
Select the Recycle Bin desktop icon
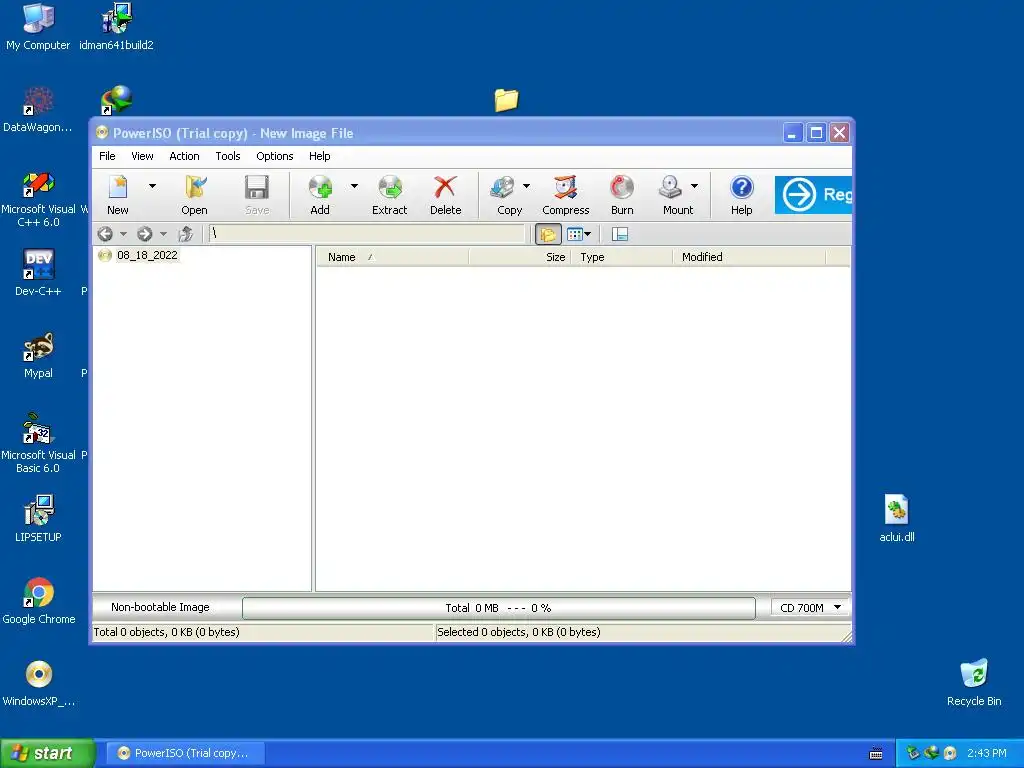pos(974,682)
